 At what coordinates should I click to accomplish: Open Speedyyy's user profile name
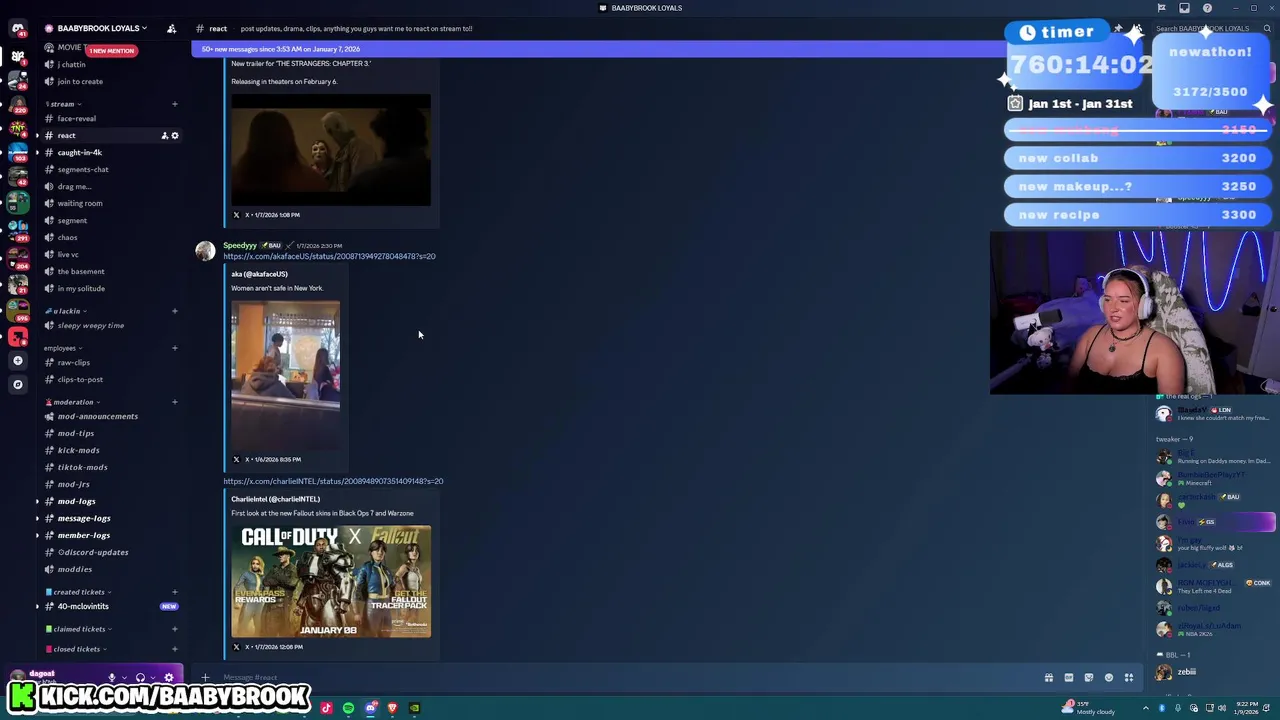pyautogui.click(x=240, y=245)
